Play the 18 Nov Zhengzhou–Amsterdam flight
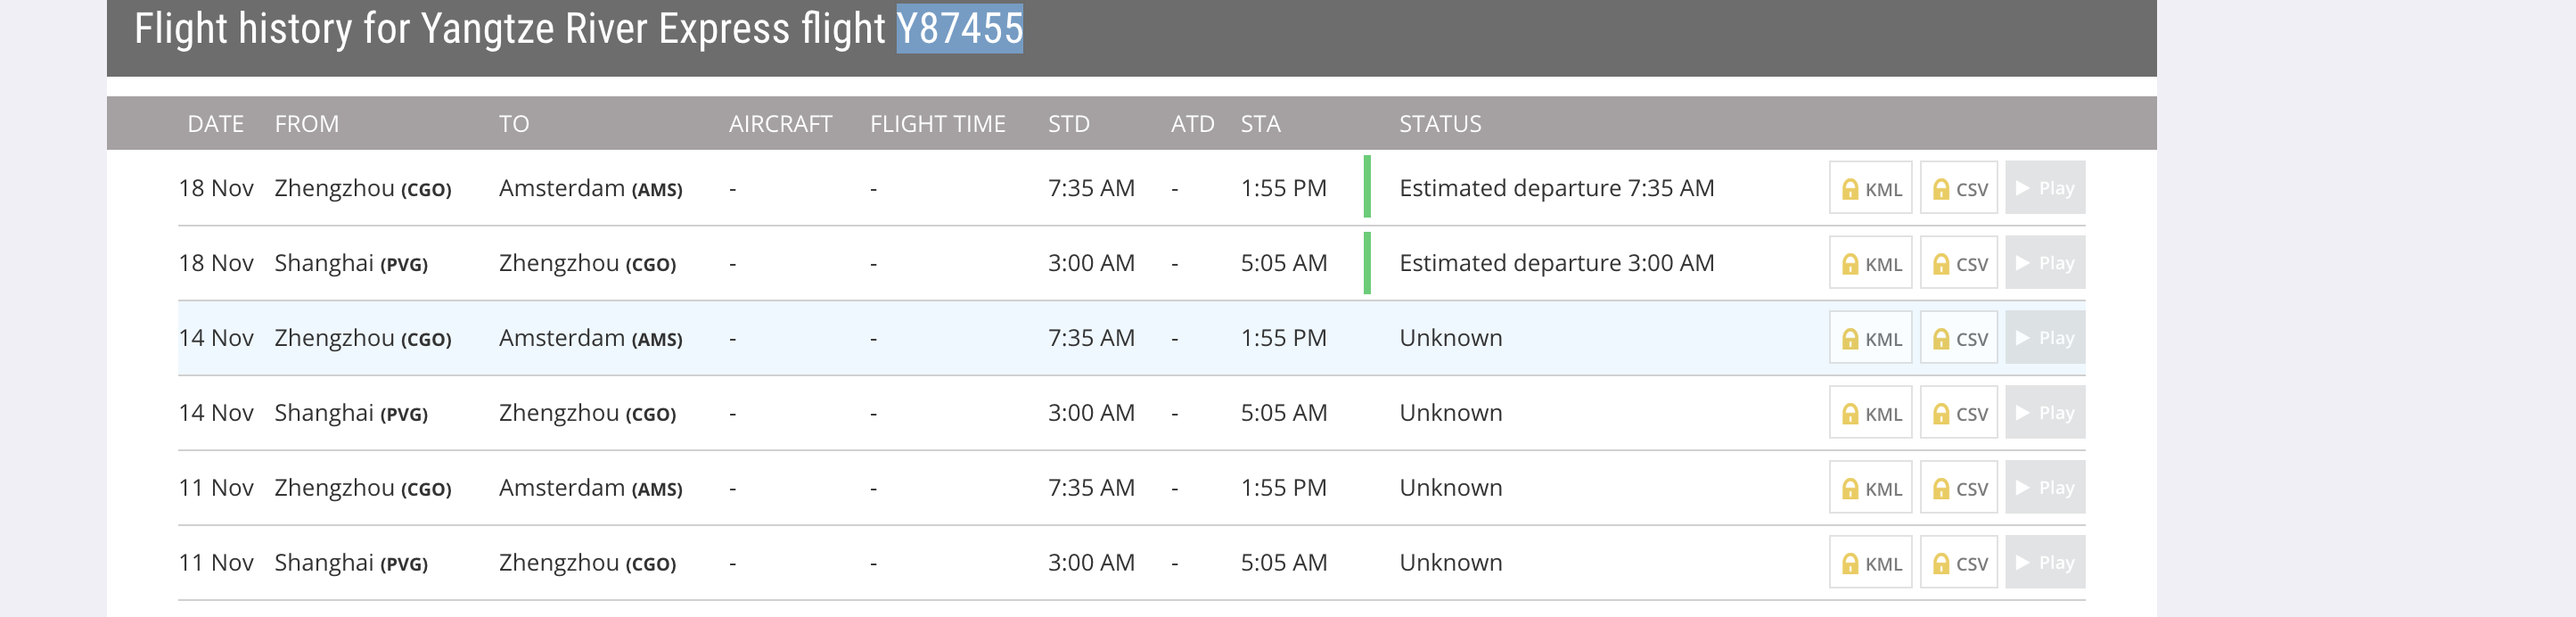 coord(2045,188)
